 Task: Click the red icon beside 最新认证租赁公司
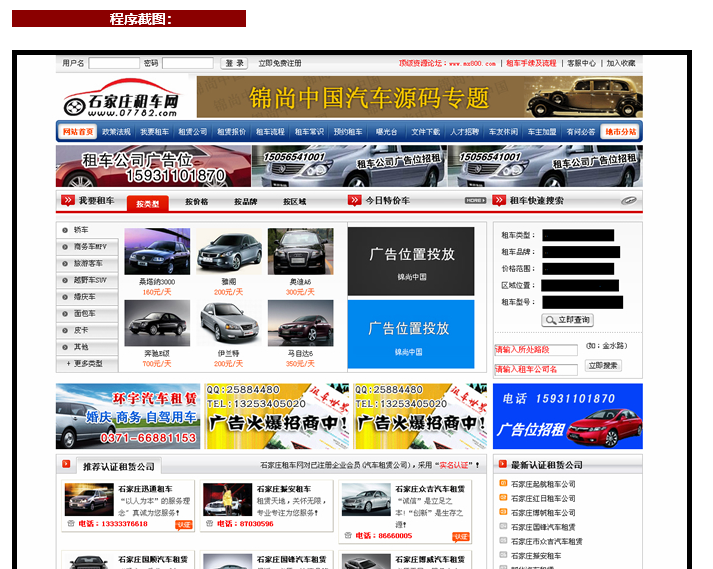click(502, 464)
